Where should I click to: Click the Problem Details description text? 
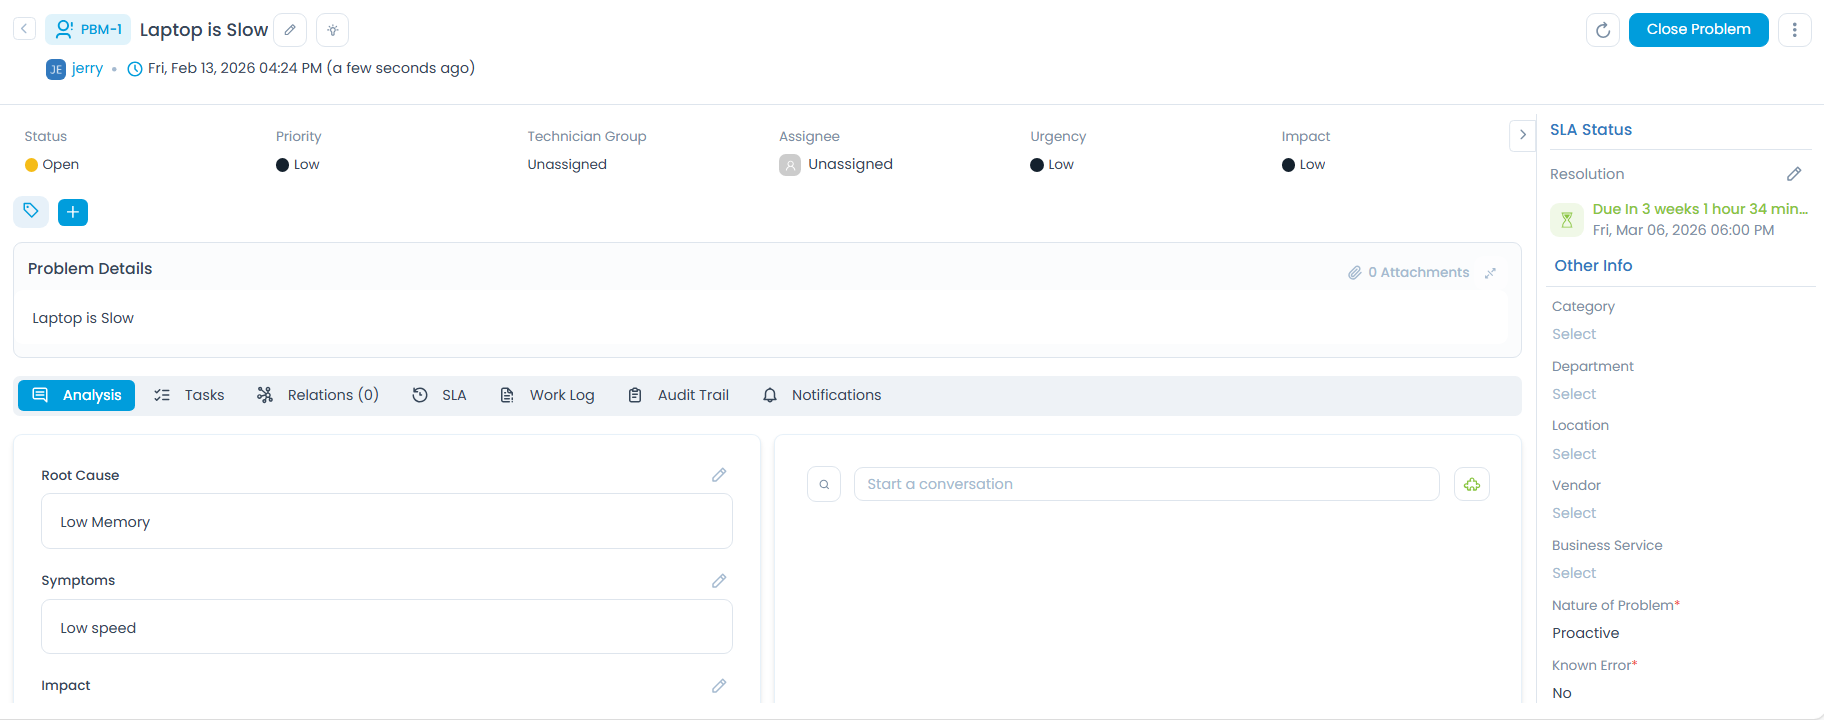83,318
